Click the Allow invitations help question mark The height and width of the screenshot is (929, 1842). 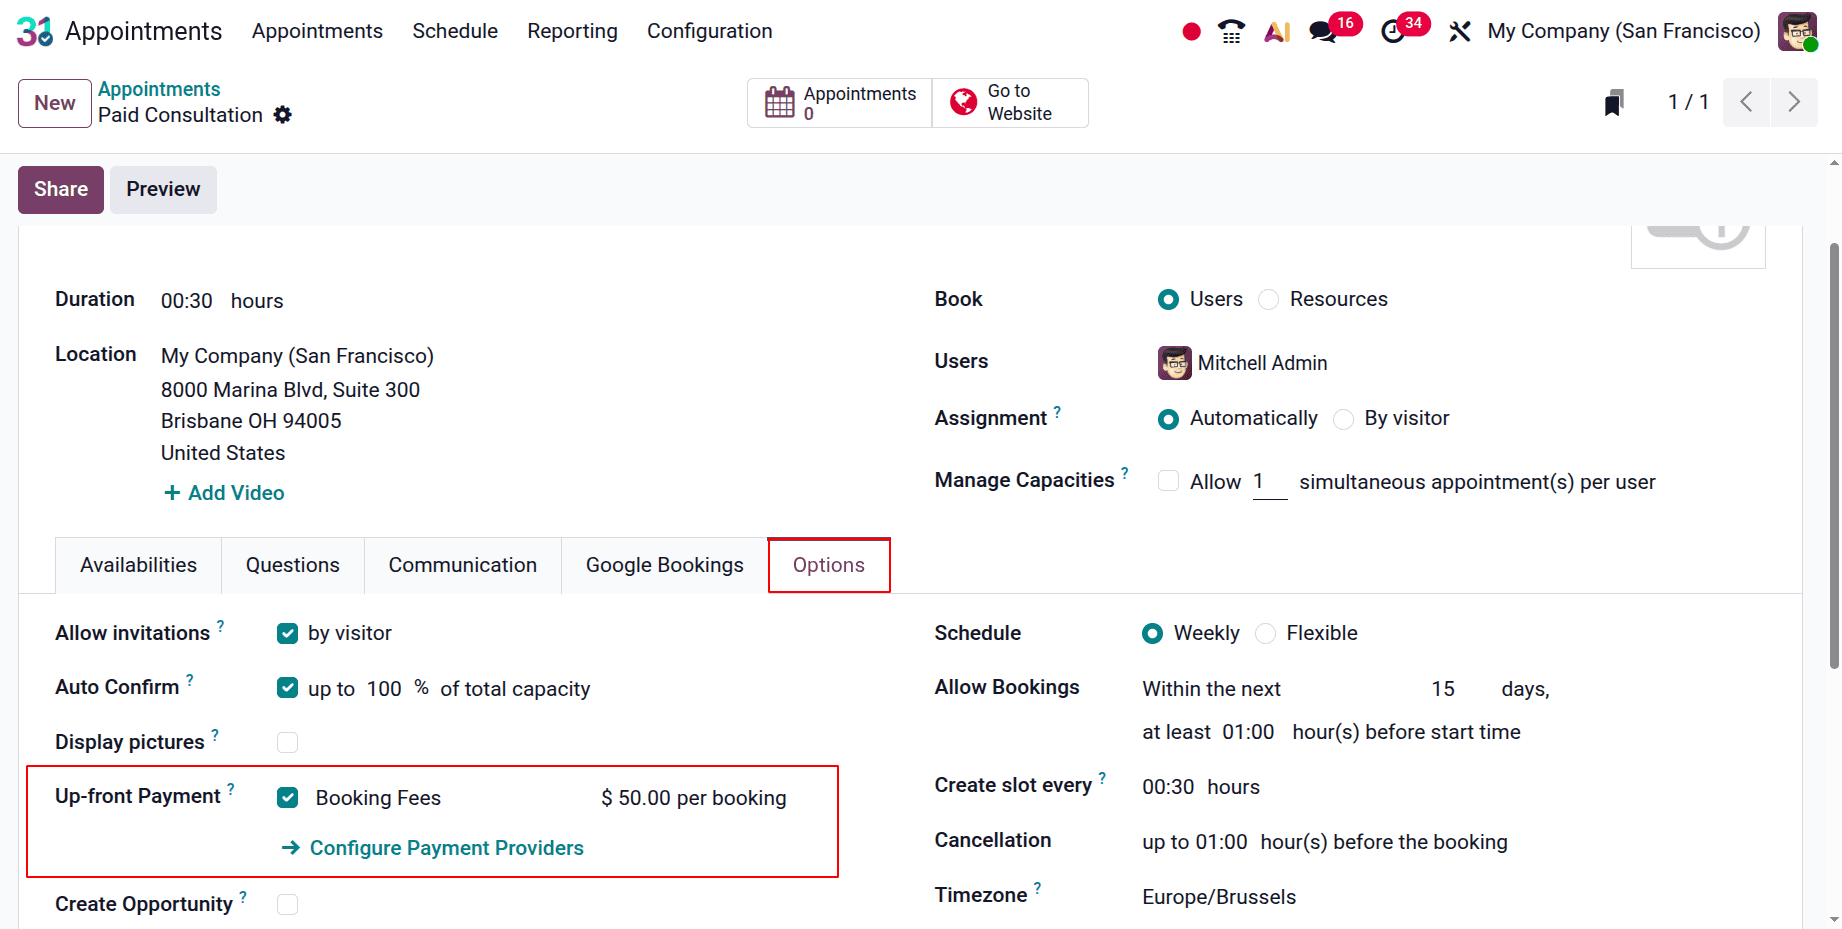(x=220, y=626)
